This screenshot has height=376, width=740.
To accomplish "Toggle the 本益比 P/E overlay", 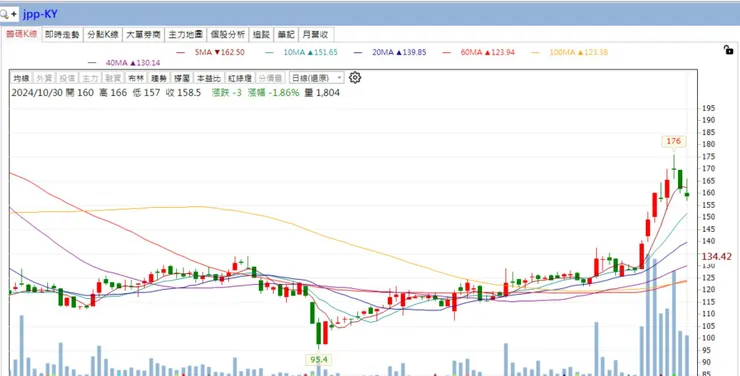I will coord(208,78).
